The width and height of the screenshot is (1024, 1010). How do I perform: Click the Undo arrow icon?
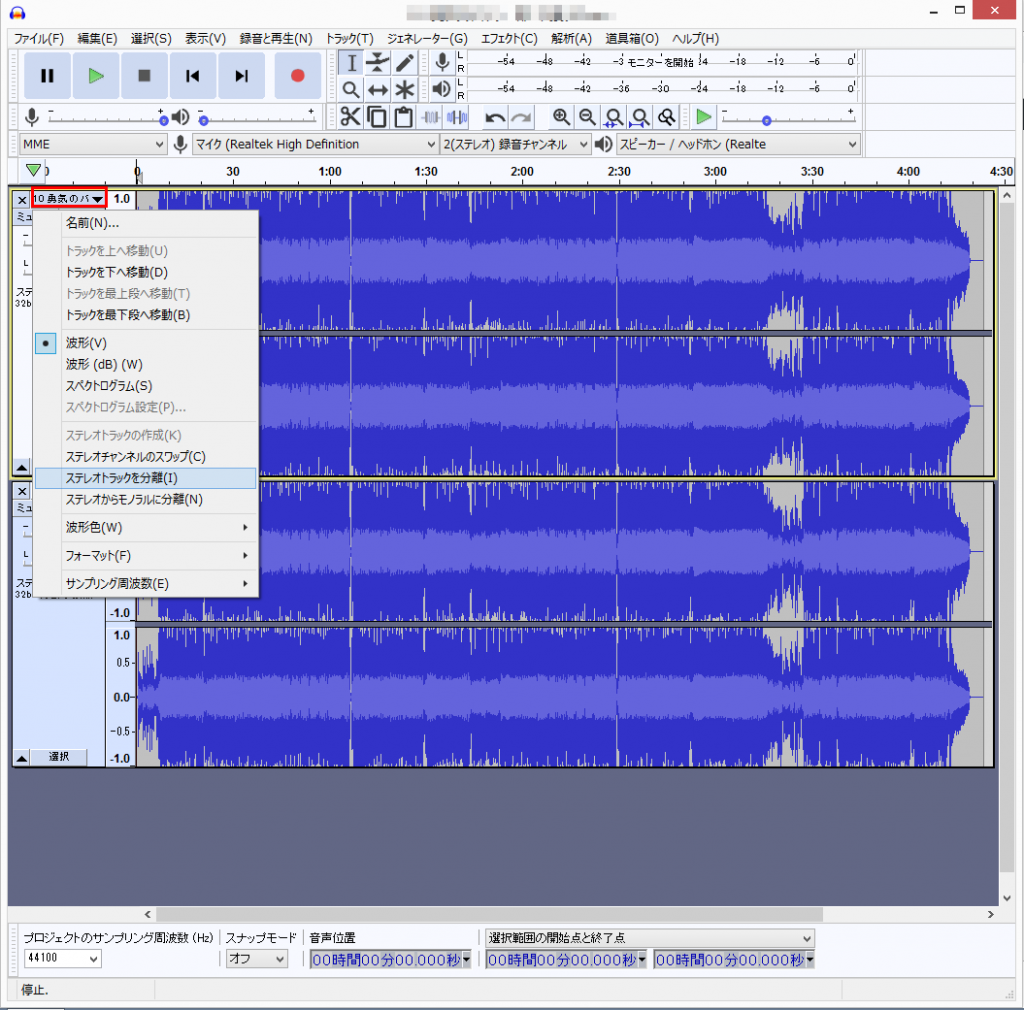[x=495, y=117]
